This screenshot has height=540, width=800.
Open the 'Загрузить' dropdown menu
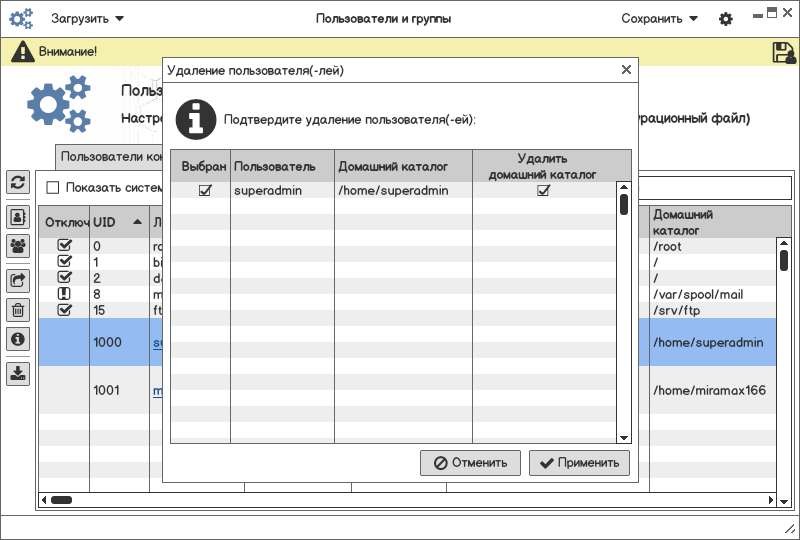(x=88, y=19)
